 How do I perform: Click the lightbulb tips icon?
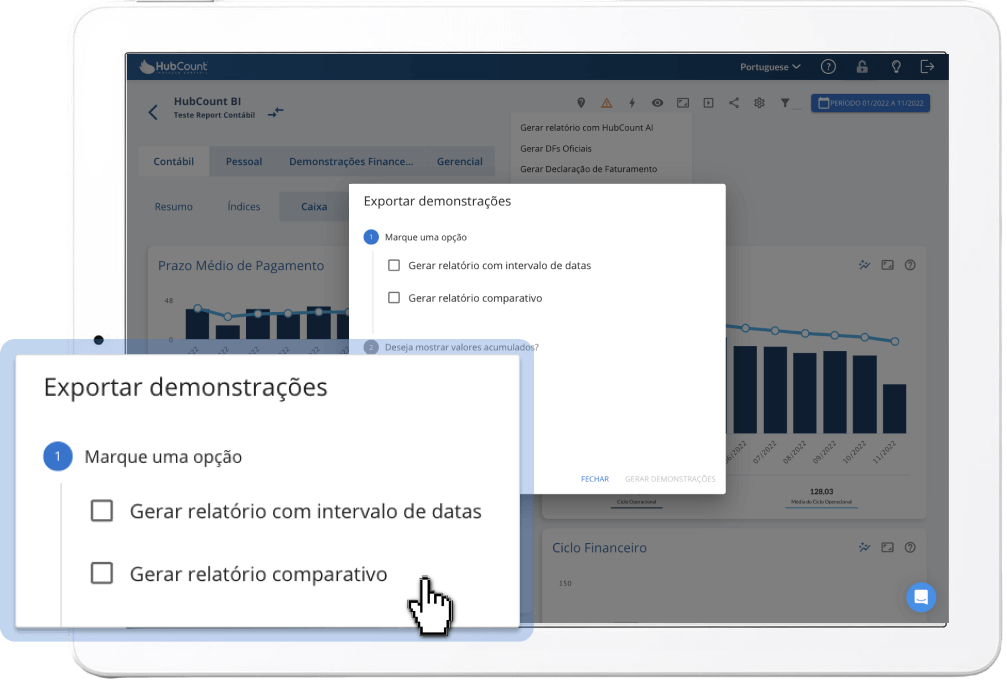pyautogui.click(x=896, y=66)
